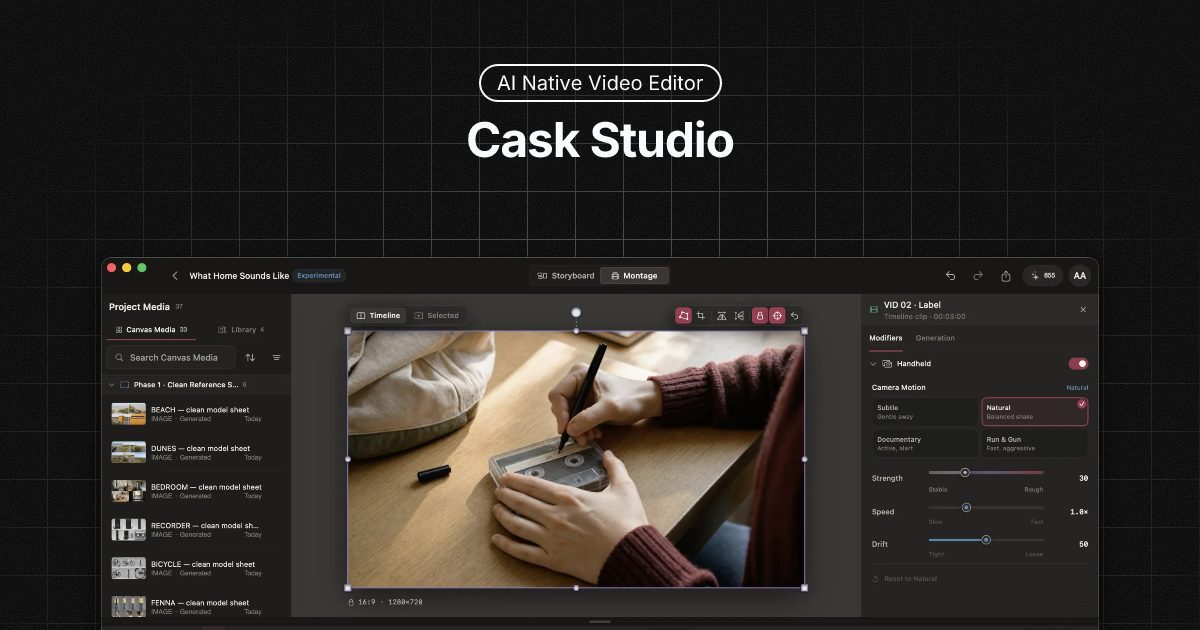This screenshot has height=630, width=1200.
Task: Switch canvas view to Selected
Action: [x=436, y=315]
